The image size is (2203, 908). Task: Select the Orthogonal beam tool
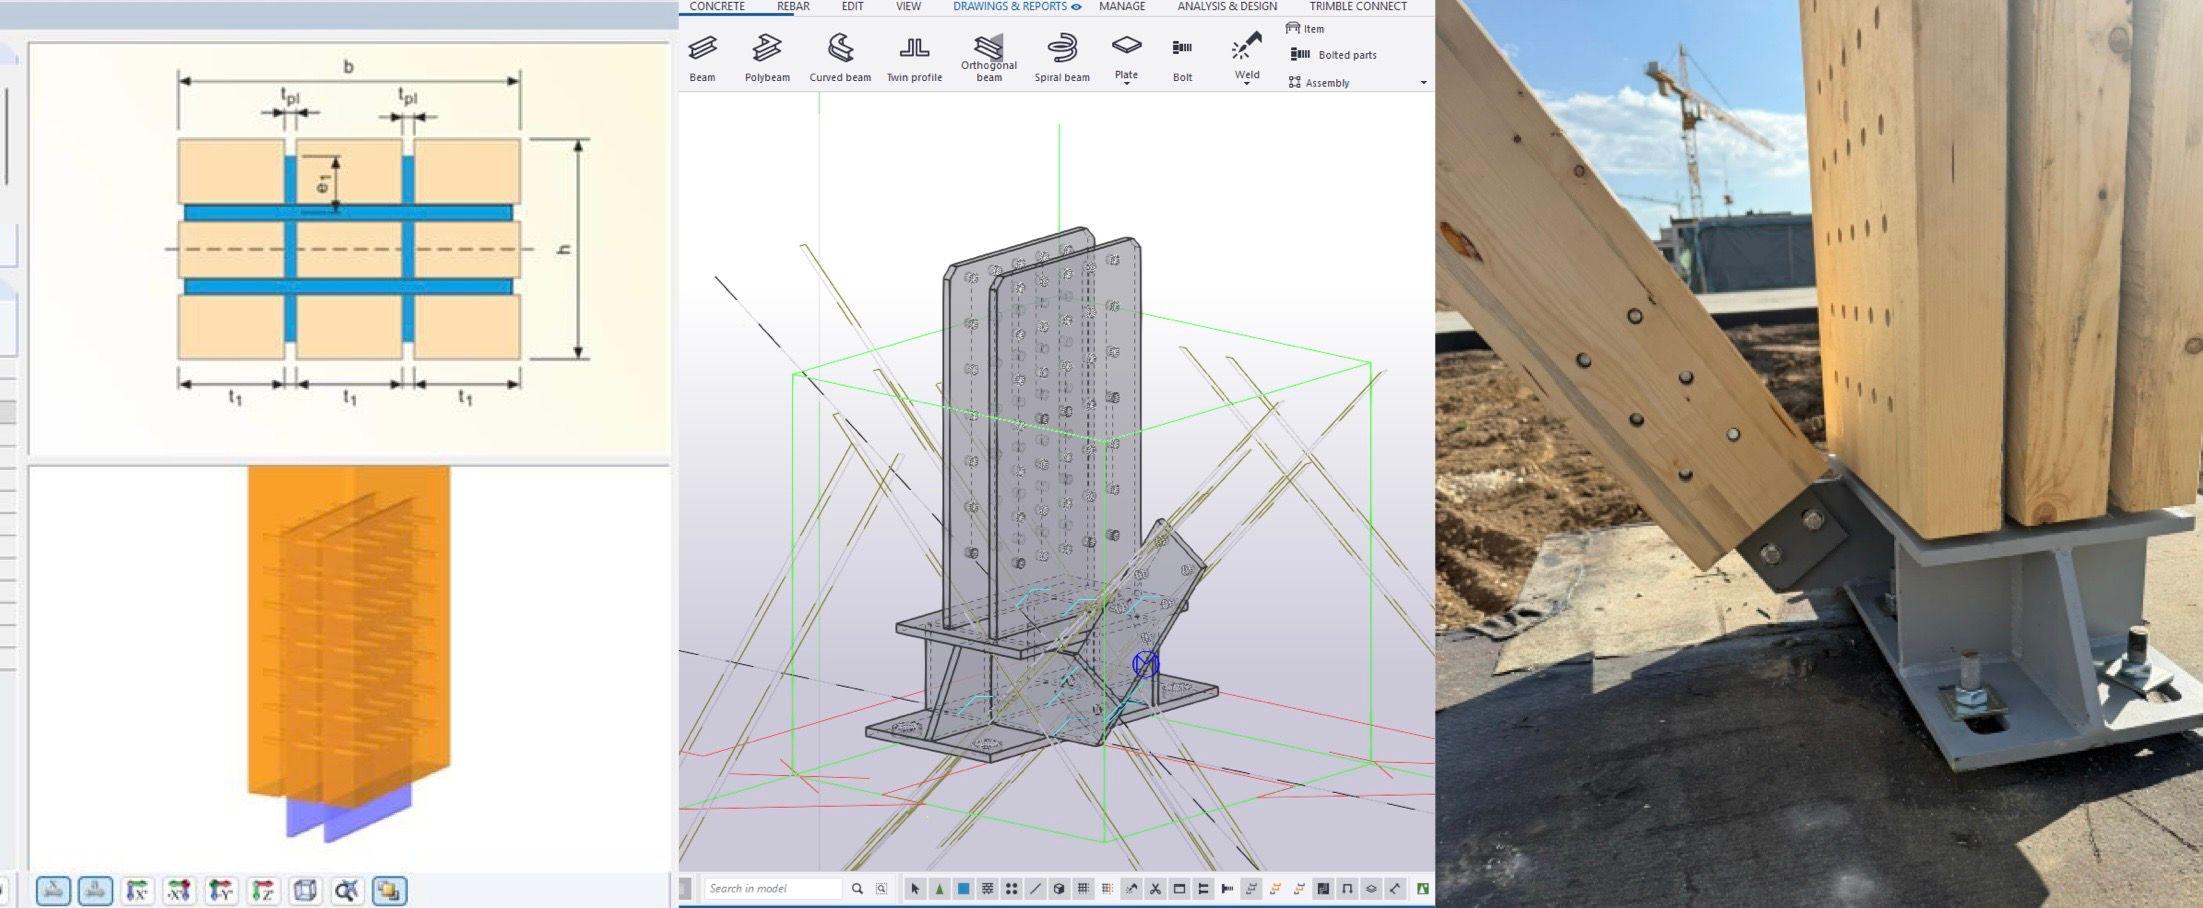[x=989, y=58]
